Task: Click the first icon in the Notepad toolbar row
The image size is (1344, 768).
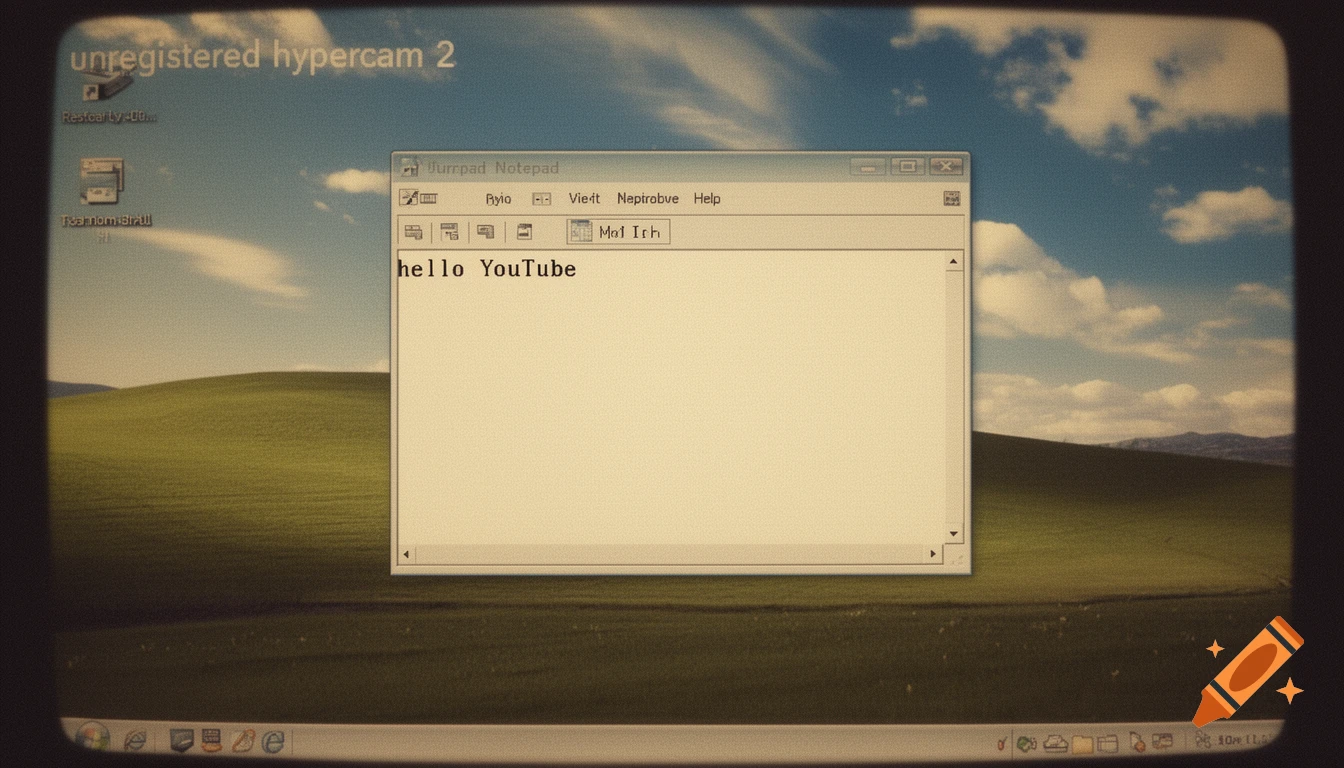Action: click(413, 232)
